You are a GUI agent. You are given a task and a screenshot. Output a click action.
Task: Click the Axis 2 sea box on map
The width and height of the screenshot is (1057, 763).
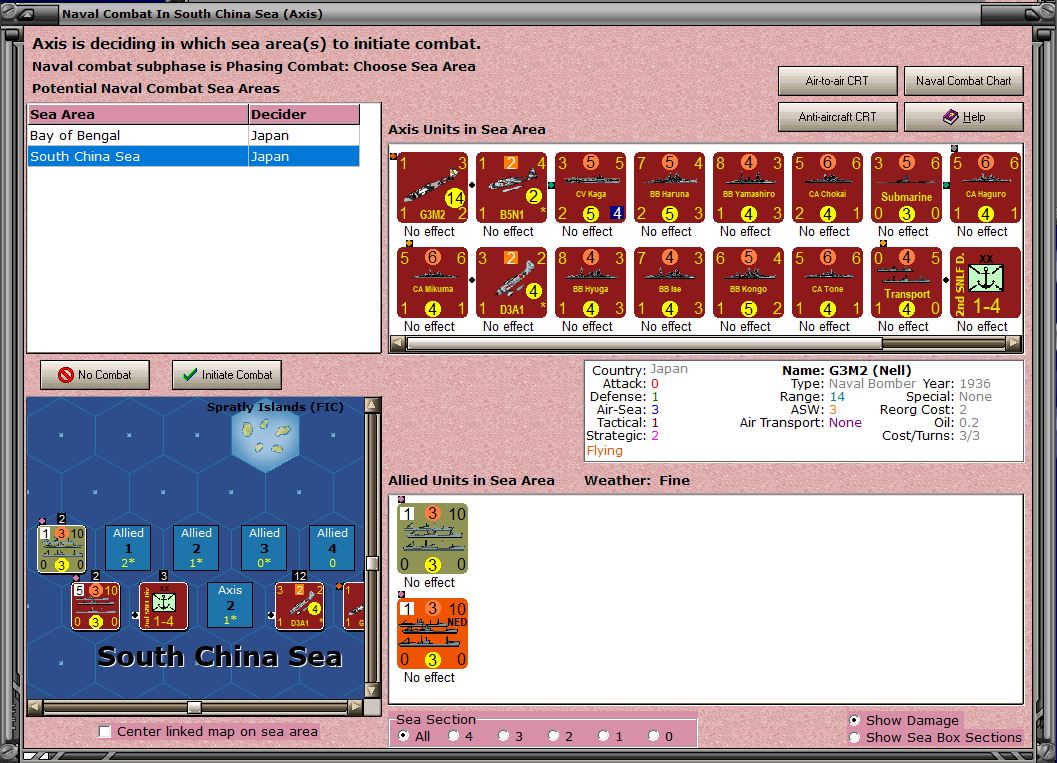(230, 605)
